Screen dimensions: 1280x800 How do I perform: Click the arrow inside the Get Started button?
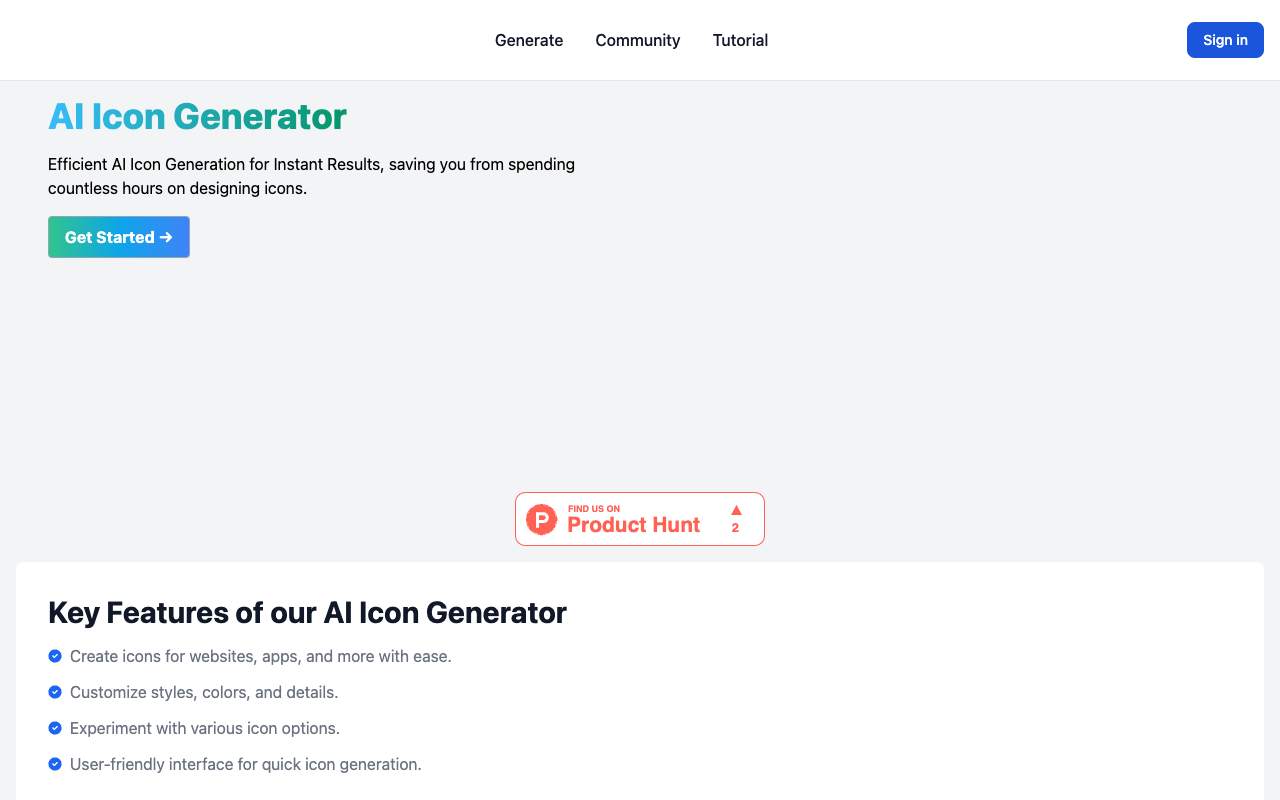[166, 237]
